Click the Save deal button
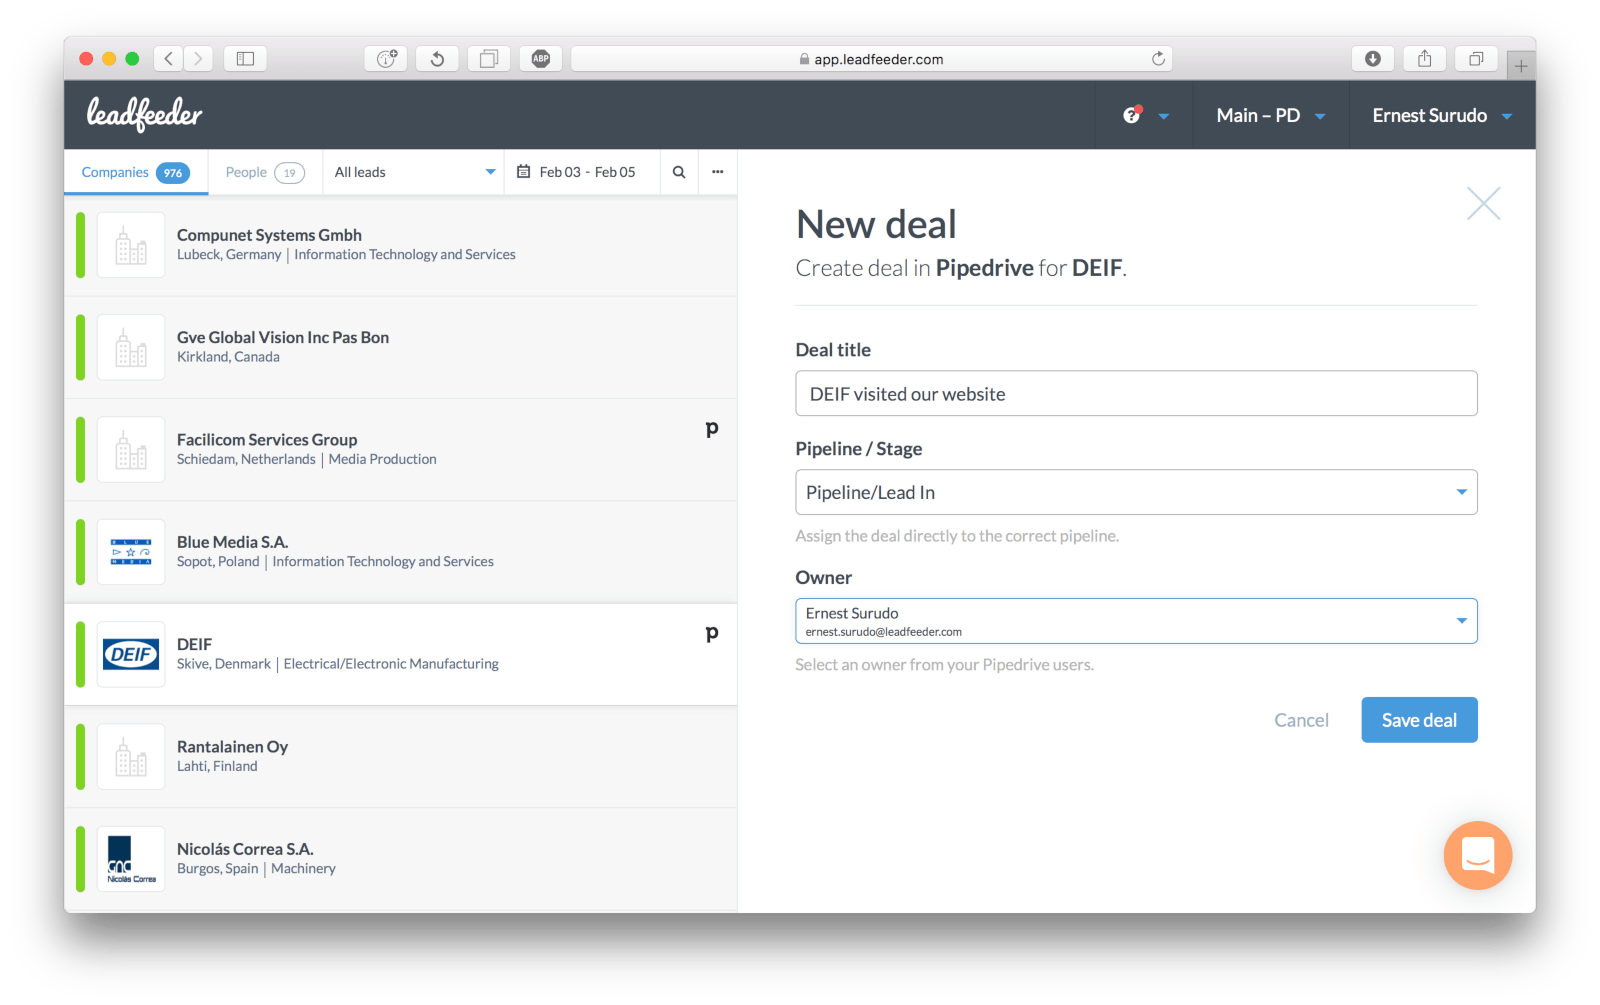The width and height of the screenshot is (1600, 1005). click(x=1419, y=720)
